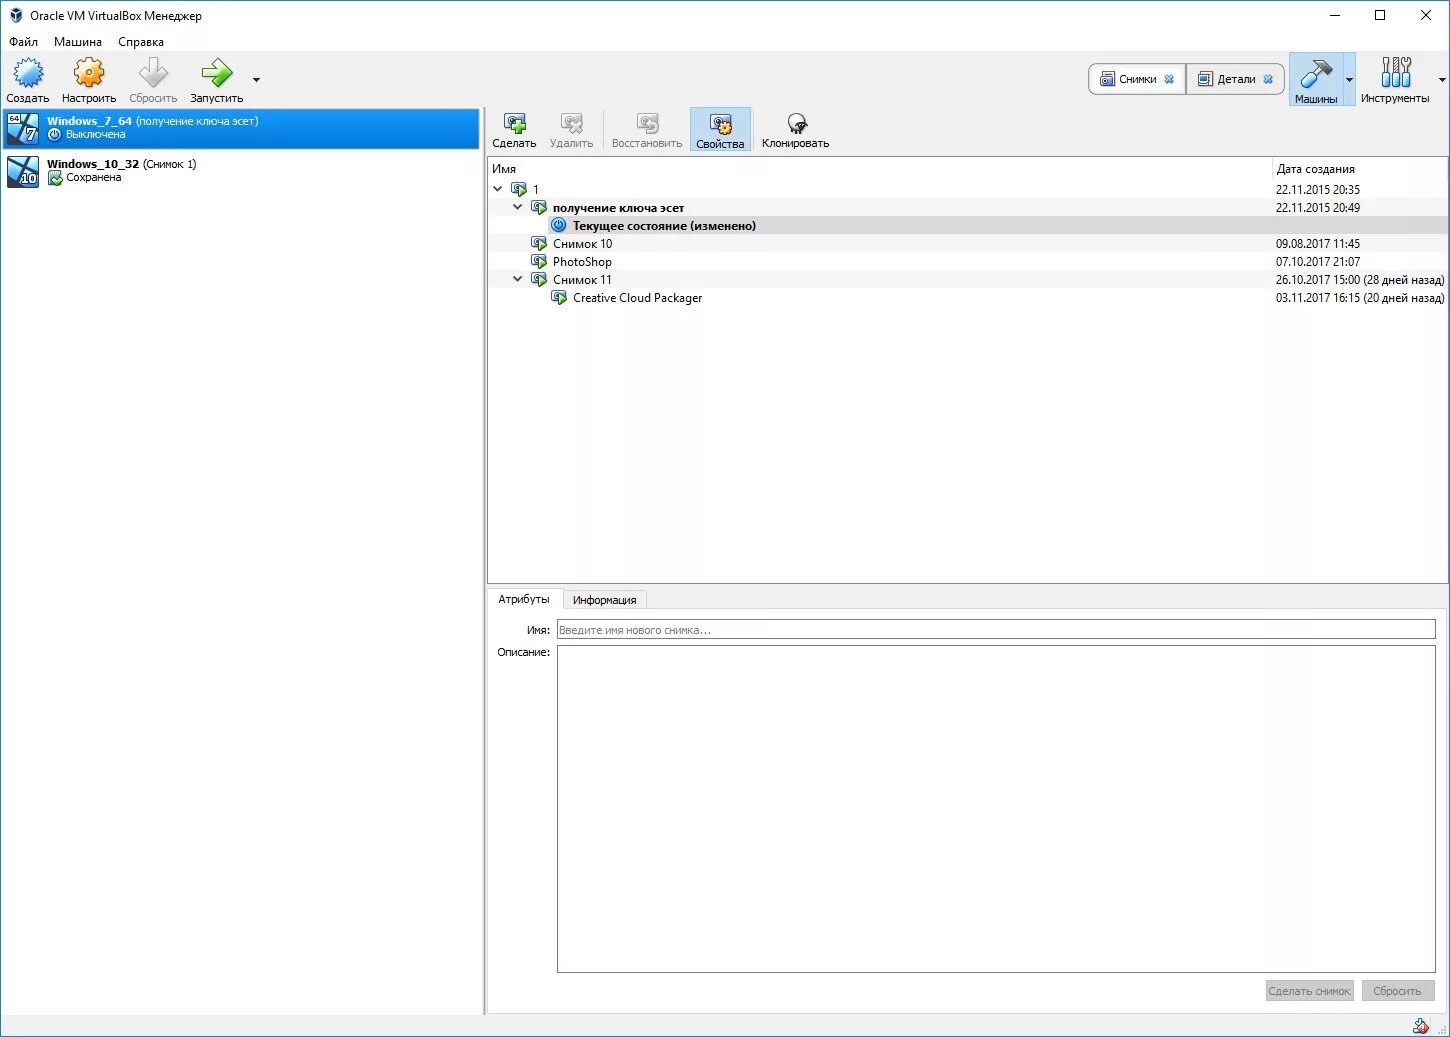Image resolution: width=1450 pixels, height=1037 pixels.
Task: Click the PhotoShop snapshot icon
Action: click(539, 261)
